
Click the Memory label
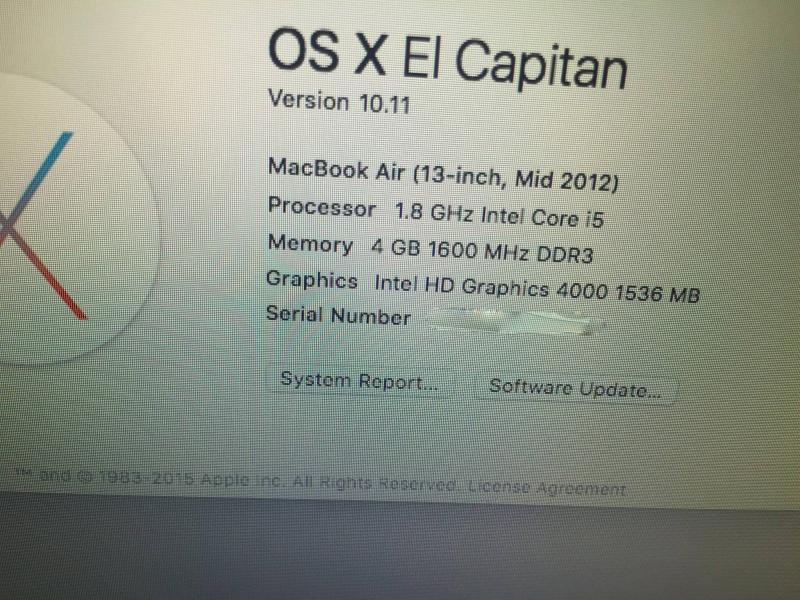click(x=310, y=244)
